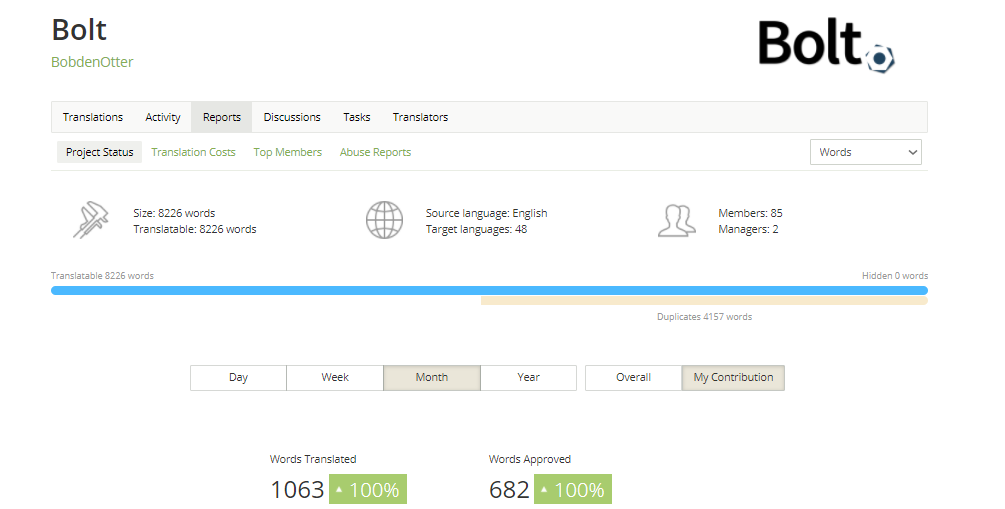
Task: Click the 1063 words translated value
Action: coord(297,490)
